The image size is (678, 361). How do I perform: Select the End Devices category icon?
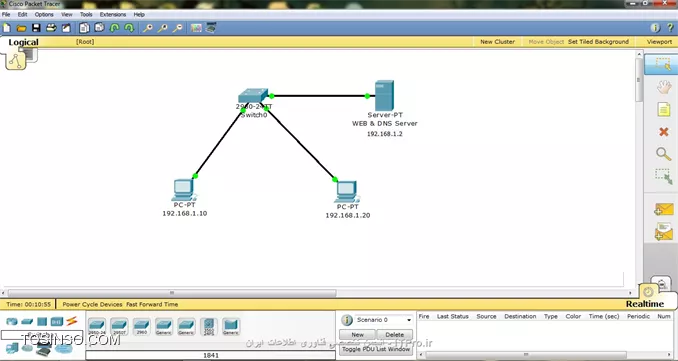(12, 348)
